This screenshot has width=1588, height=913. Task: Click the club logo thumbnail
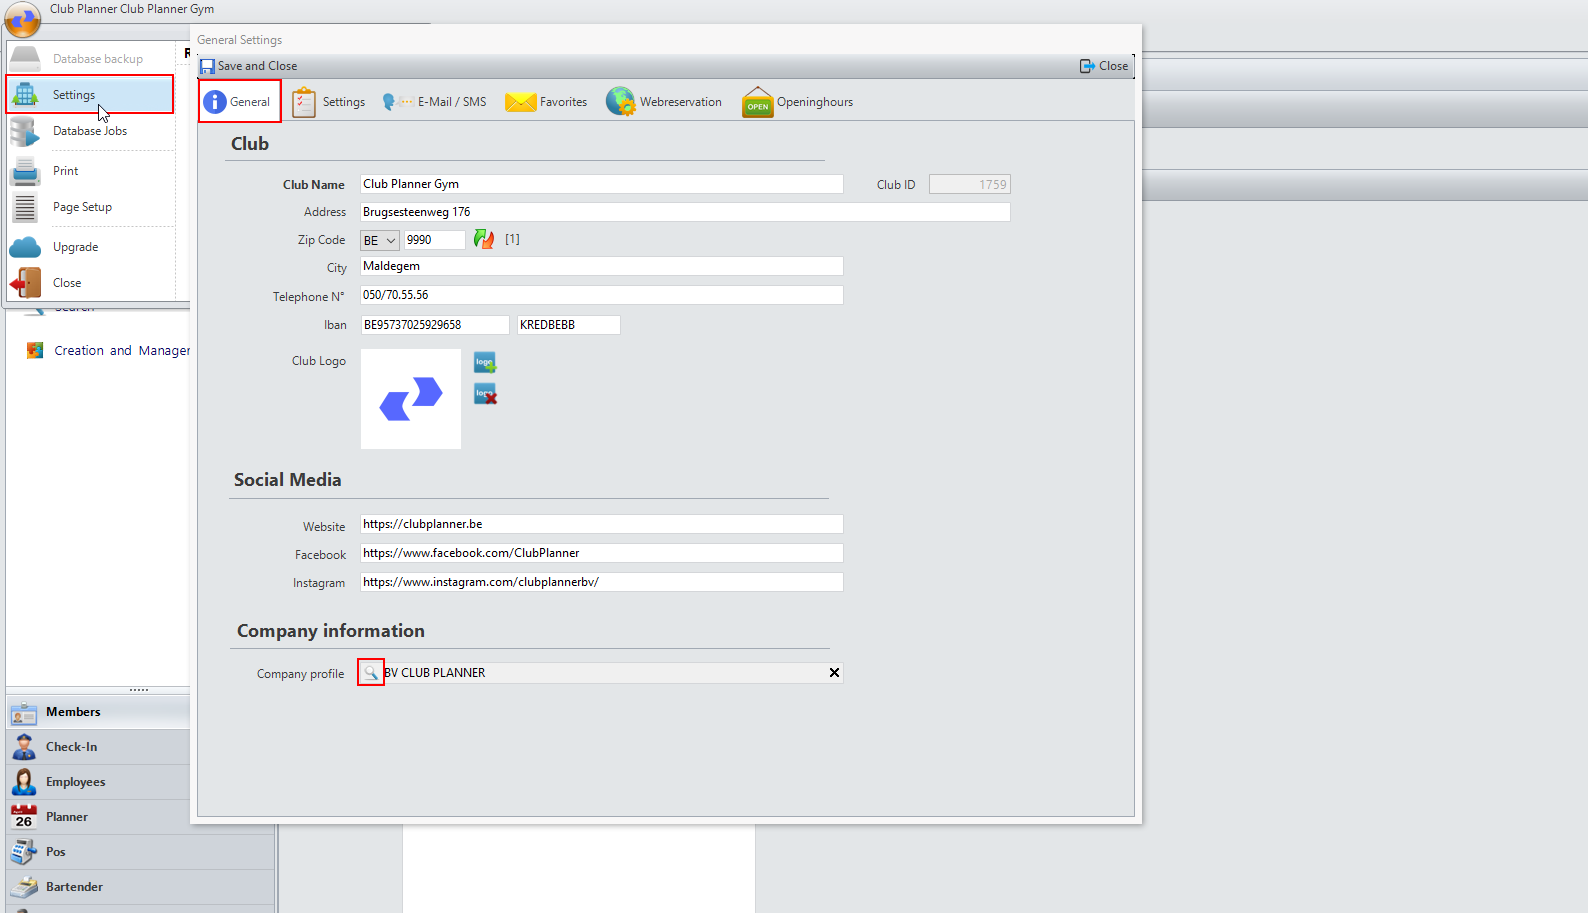pos(411,399)
